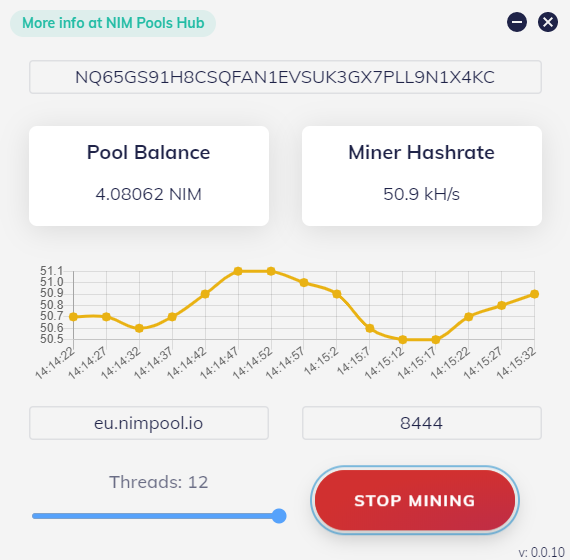Click the Pool Balance card
The width and height of the screenshot is (570, 560).
[x=149, y=176]
